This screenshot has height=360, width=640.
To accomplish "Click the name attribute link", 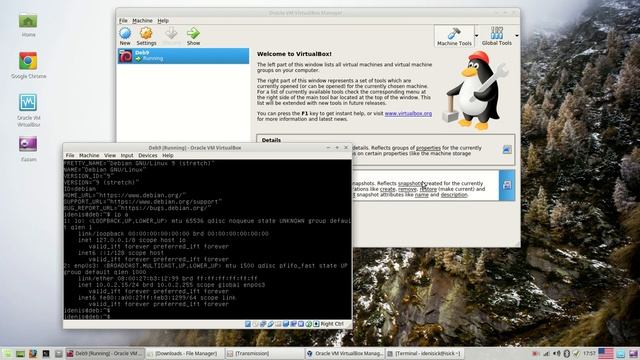I will pyautogui.click(x=422, y=195).
